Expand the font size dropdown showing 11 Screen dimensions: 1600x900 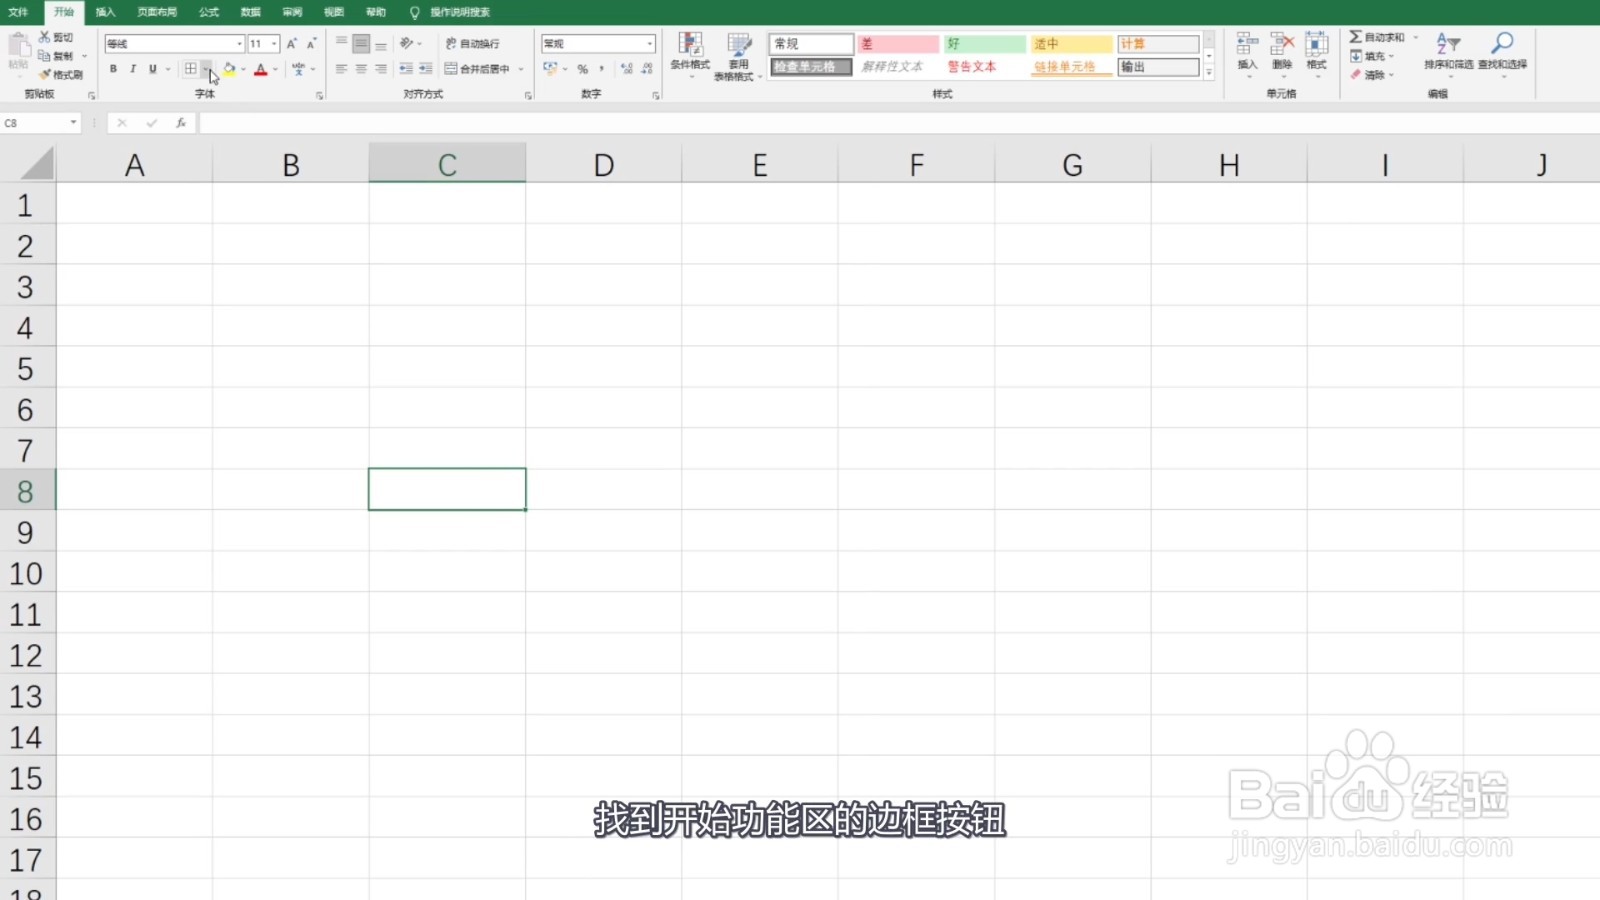pos(274,44)
